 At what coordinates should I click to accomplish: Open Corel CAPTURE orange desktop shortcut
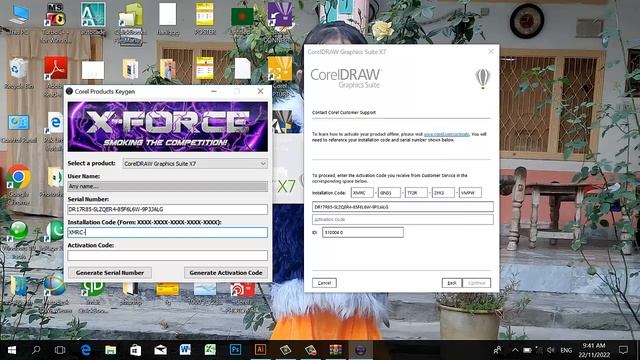coord(280,74)
